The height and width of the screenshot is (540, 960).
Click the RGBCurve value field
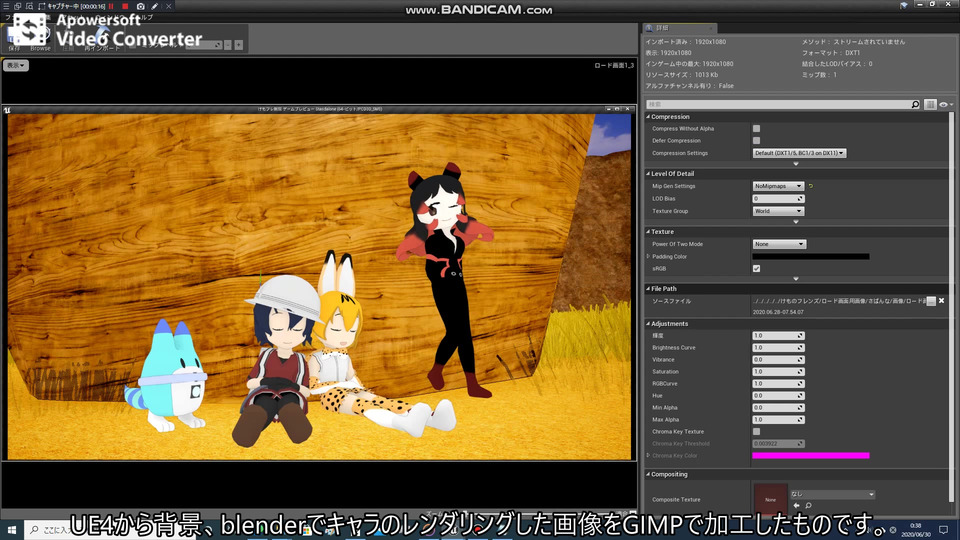pyautogui.click(x=778, y=384)
